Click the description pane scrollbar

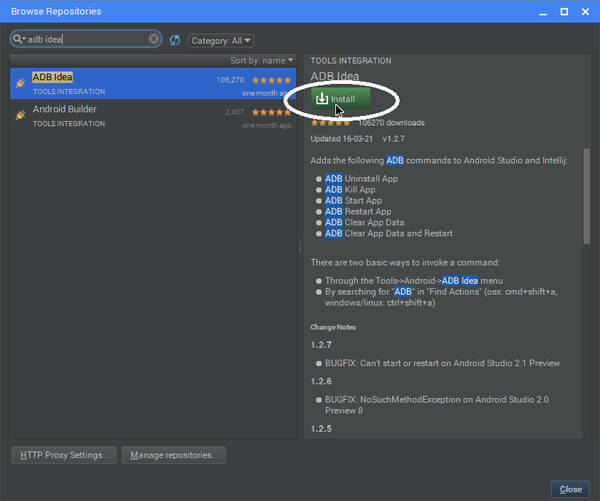pyautogui.click(x=587, y=196)
